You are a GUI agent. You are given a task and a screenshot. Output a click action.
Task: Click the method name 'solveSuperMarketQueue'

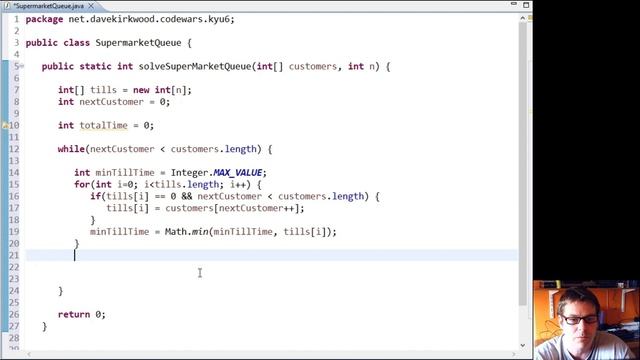195,66
